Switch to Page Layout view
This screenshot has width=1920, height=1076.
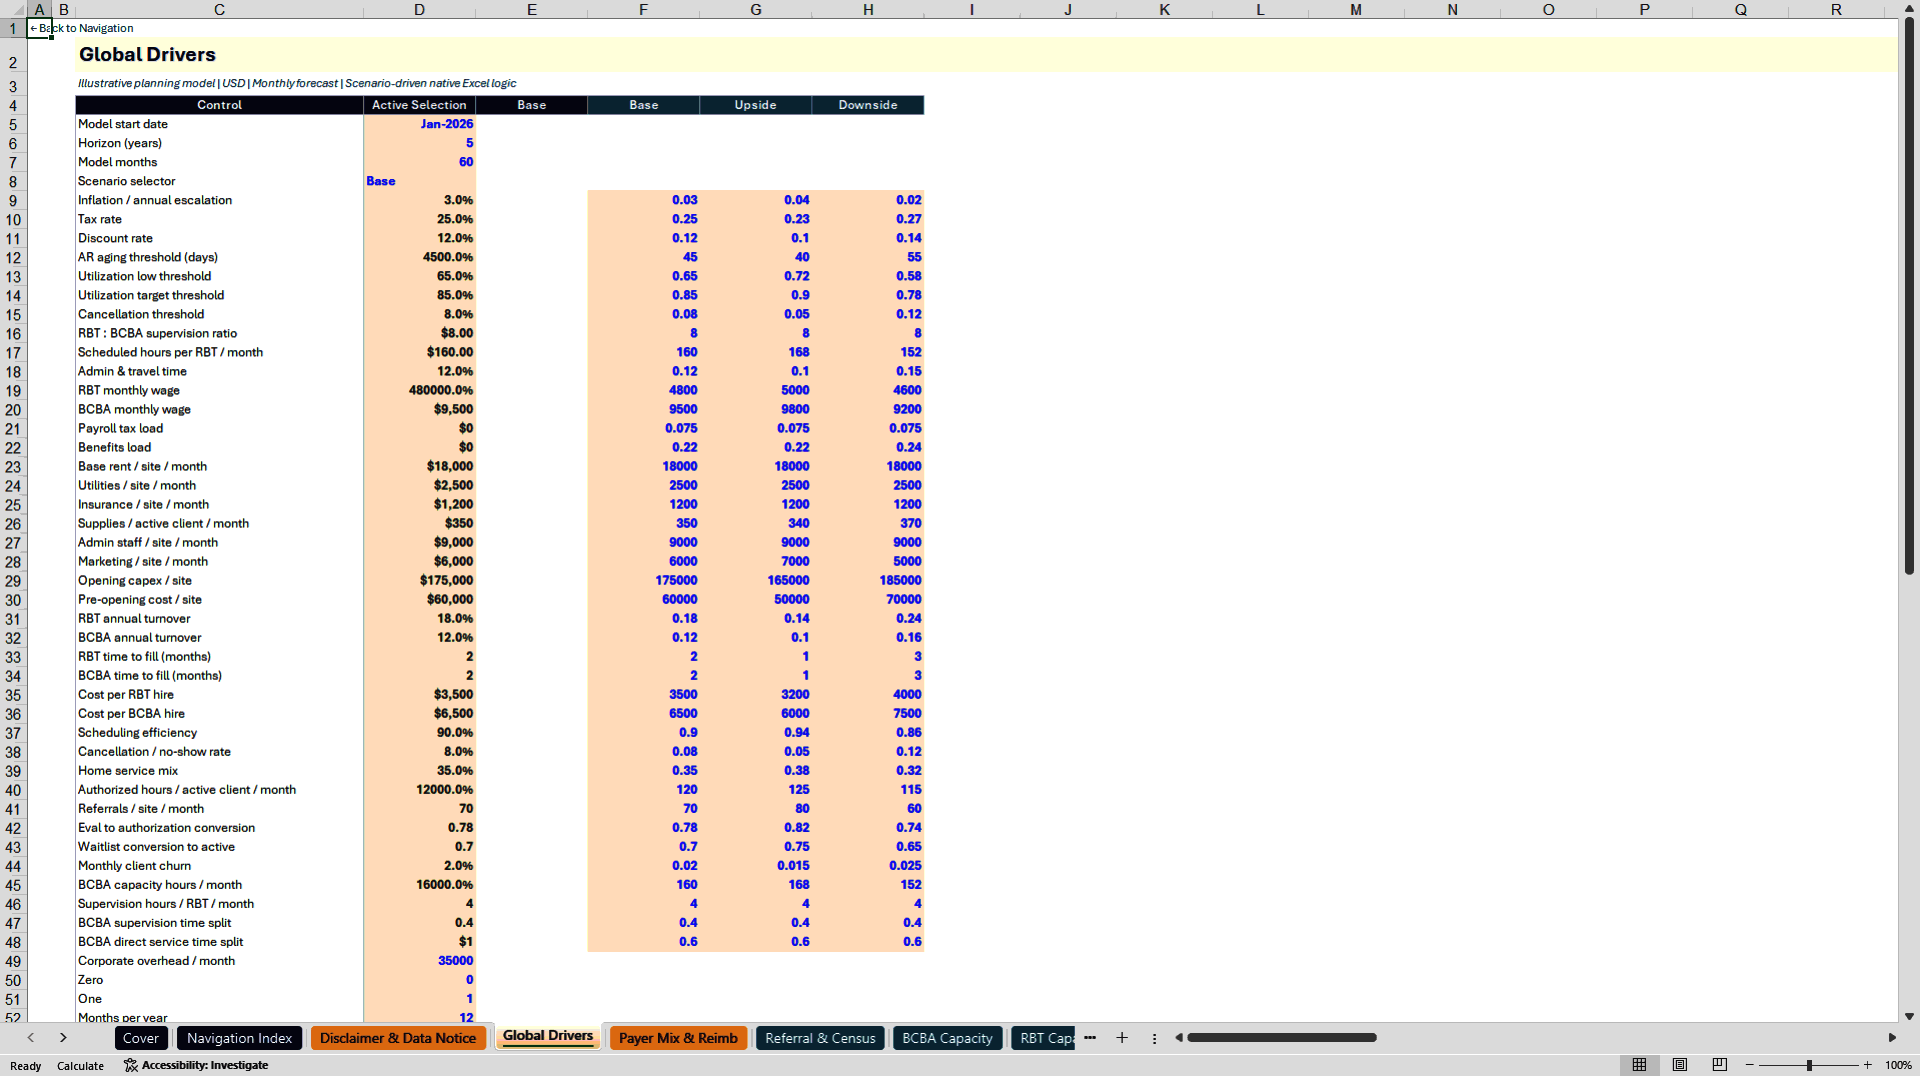[1680, 1065]
